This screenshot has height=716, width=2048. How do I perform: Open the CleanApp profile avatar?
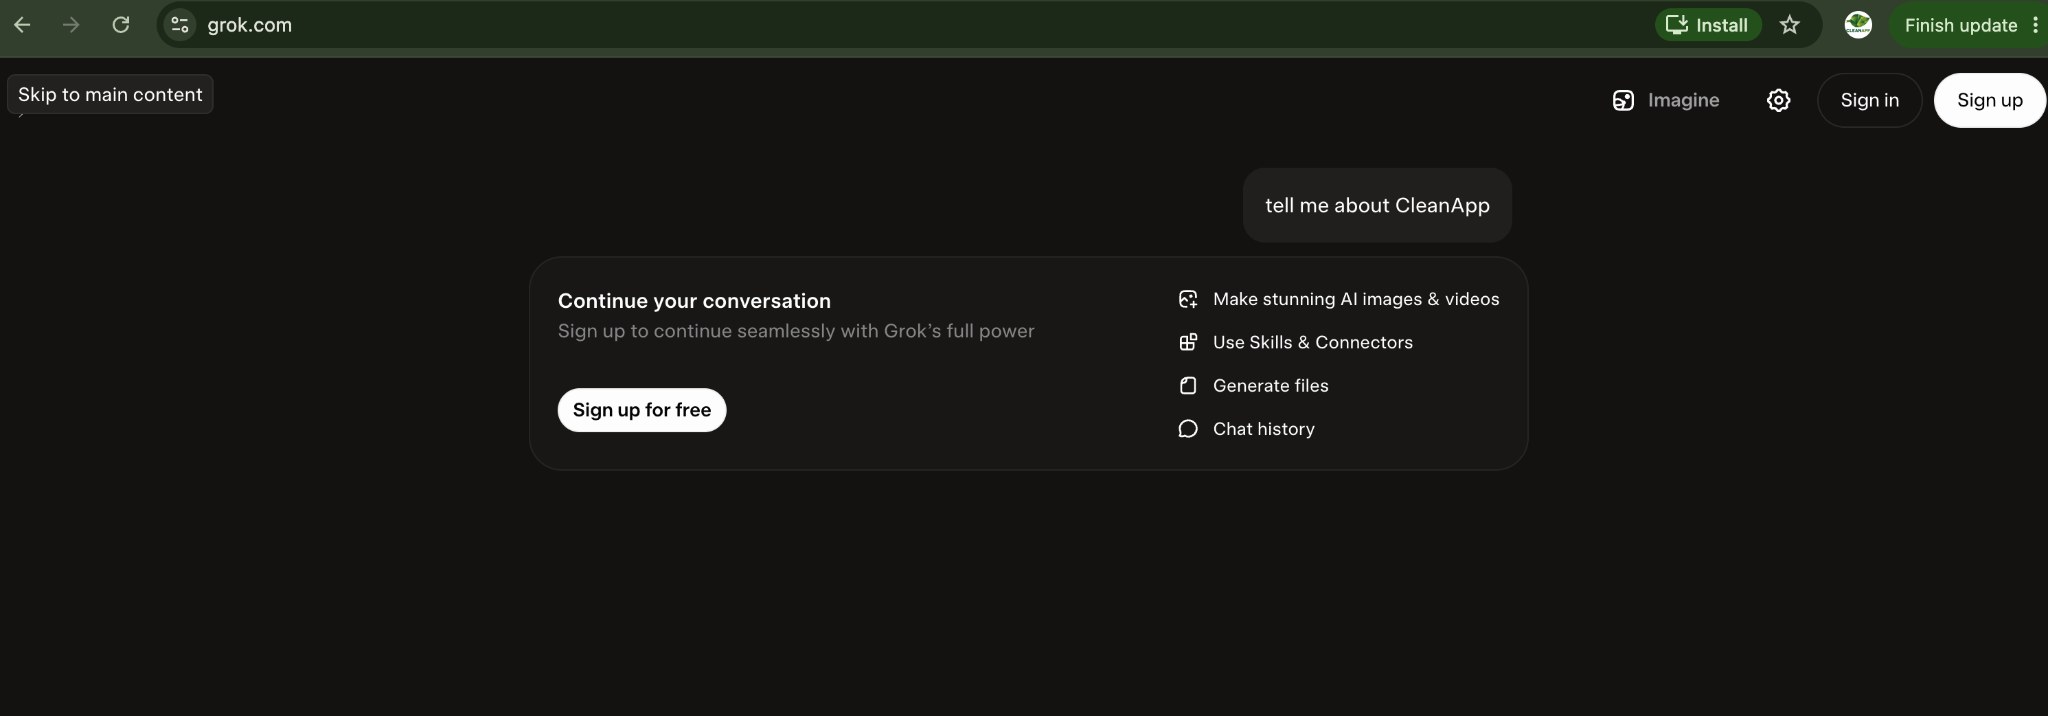coord(1858,25)
